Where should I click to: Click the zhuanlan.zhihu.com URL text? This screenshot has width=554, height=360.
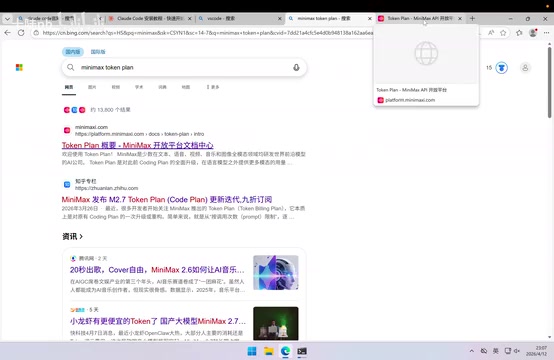point(106,188)
